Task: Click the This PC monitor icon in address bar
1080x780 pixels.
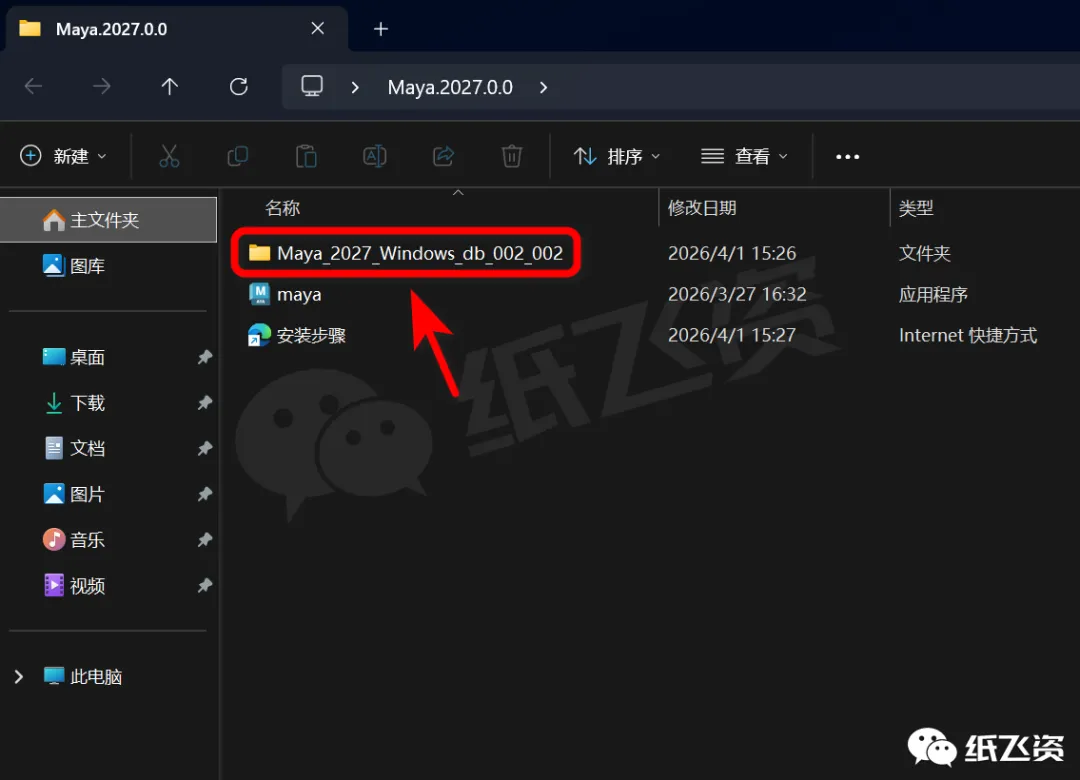Action: click(x=312, y=87)
